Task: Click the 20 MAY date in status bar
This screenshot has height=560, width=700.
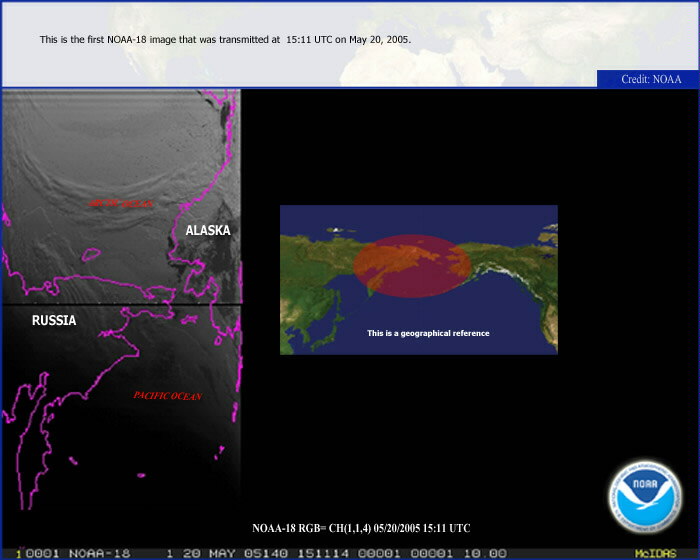Action: pos(200,553)
